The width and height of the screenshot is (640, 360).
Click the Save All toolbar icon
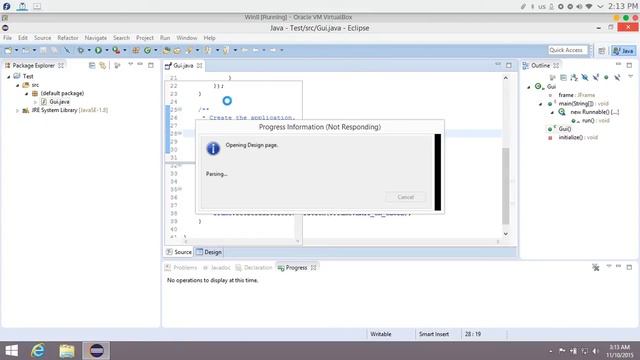pos(53,50)
